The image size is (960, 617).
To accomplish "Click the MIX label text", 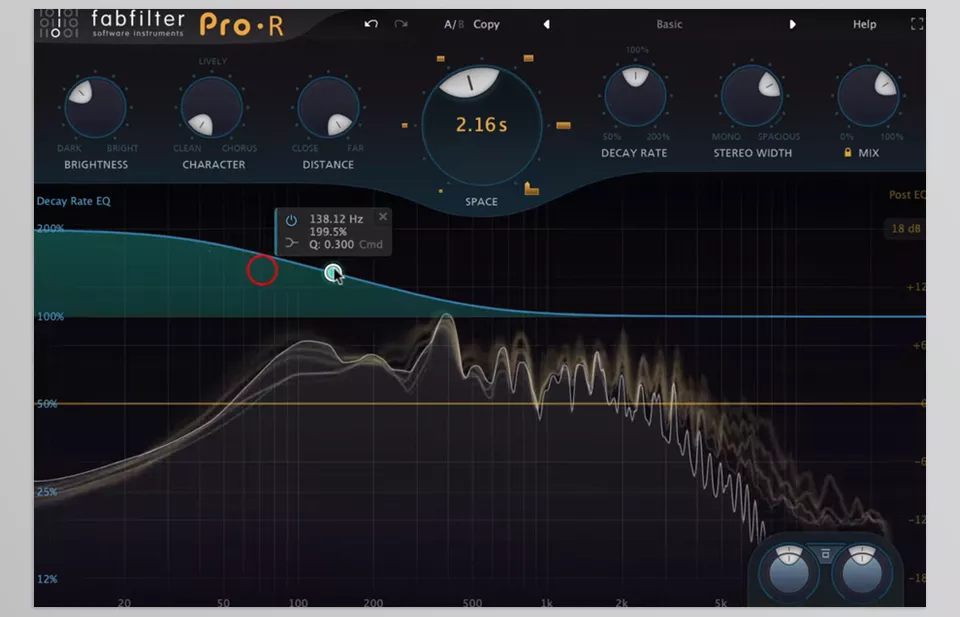I will [x=869, y=153].
